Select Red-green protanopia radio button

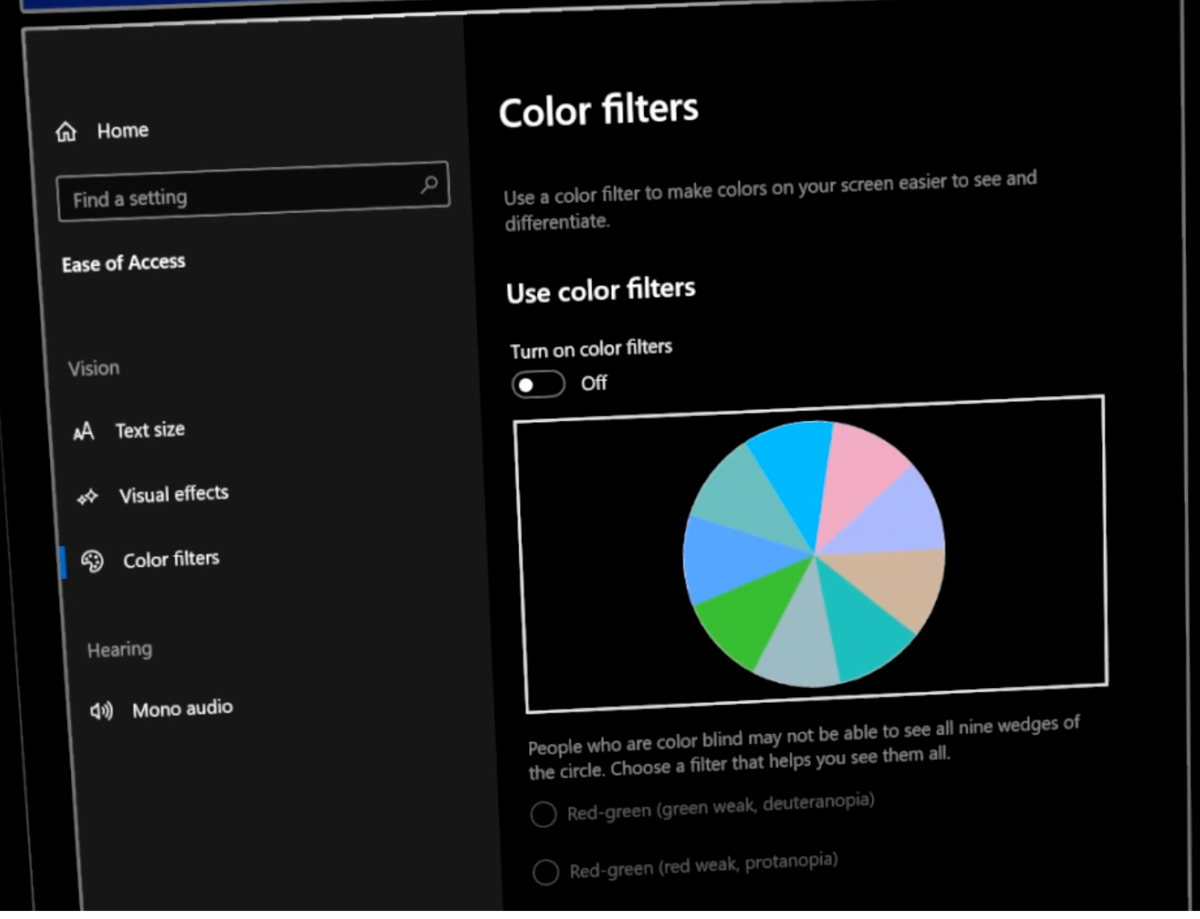coord(546,873)
